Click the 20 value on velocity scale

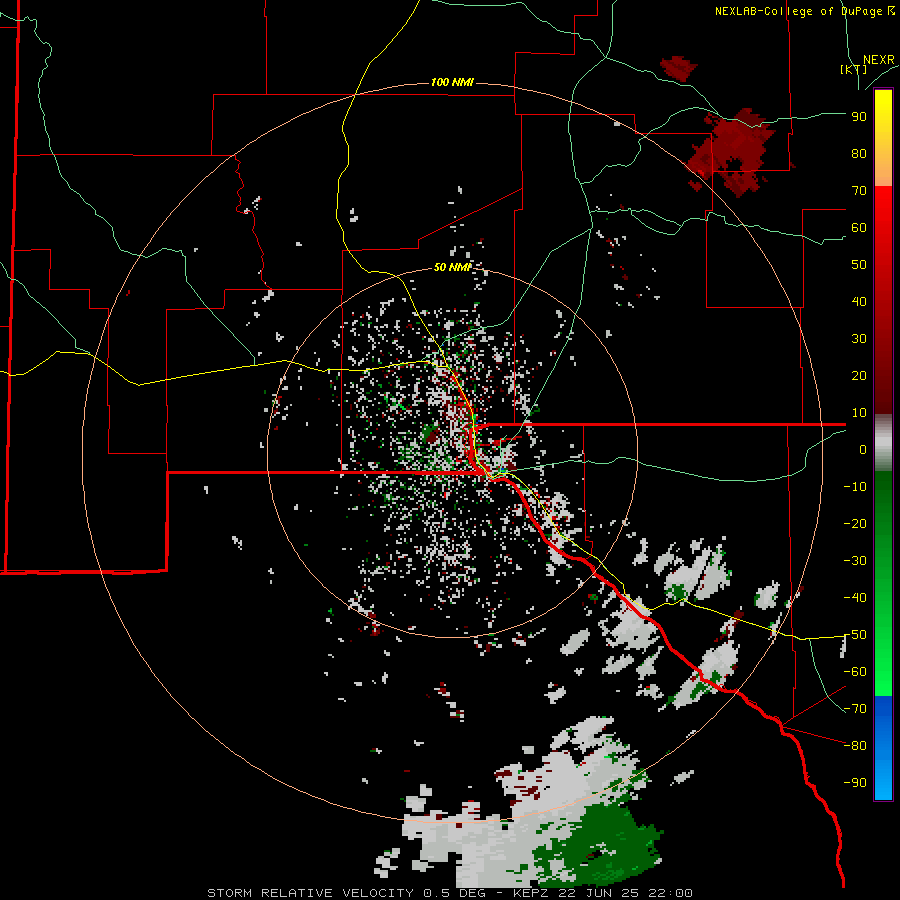859,375
